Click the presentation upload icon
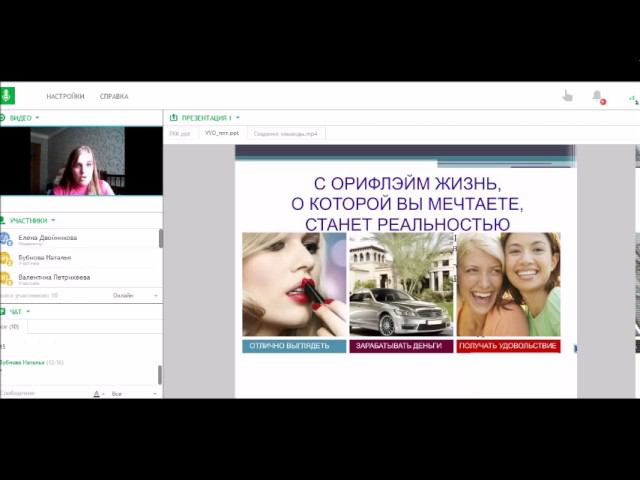The image size is (640, 480). click(173, 118)
